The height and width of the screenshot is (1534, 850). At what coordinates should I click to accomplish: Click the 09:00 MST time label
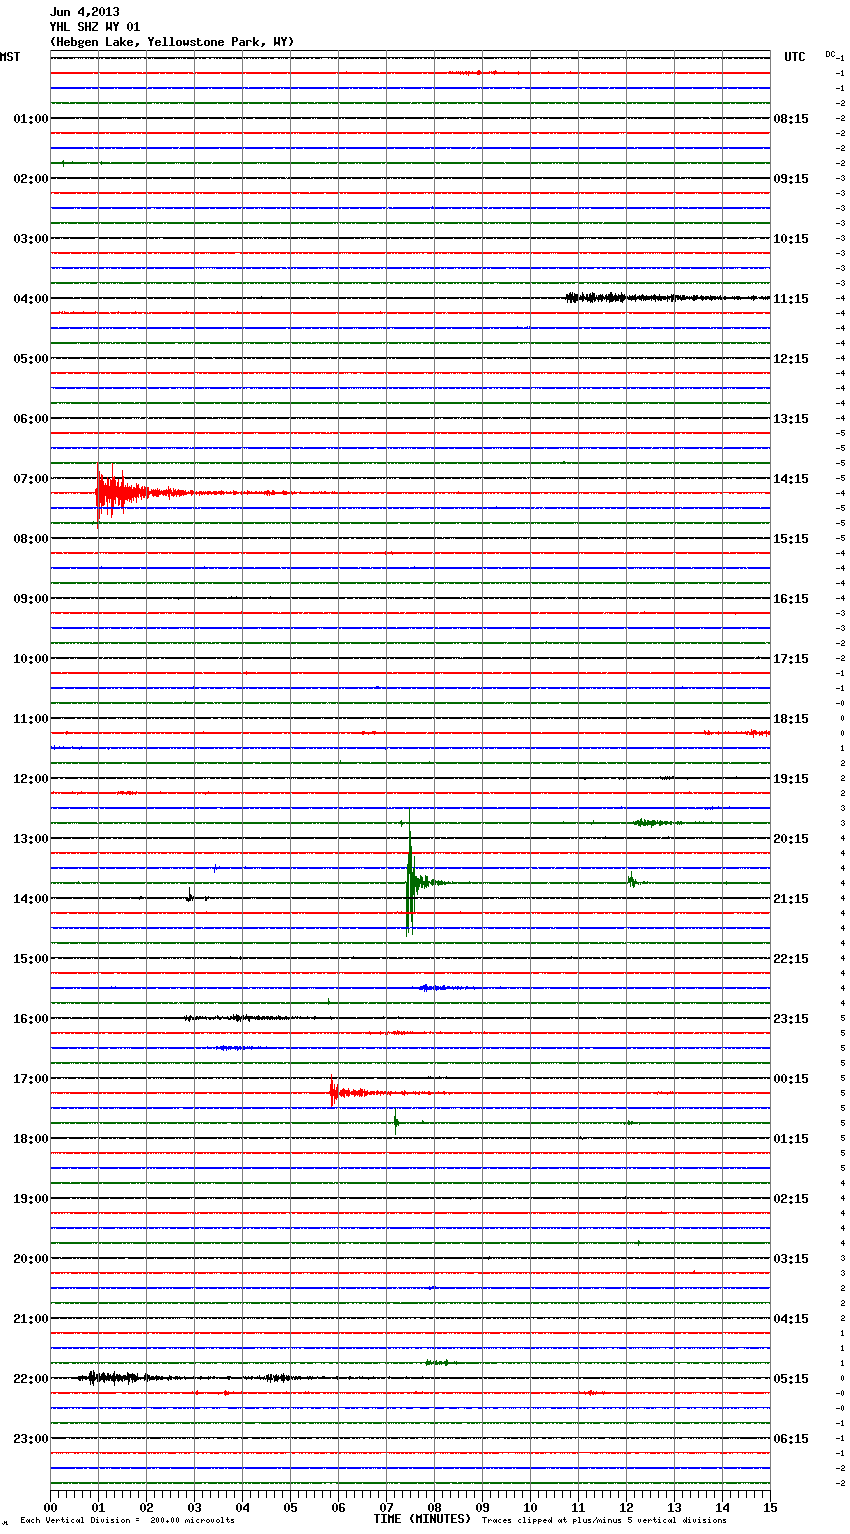[30, 598]
